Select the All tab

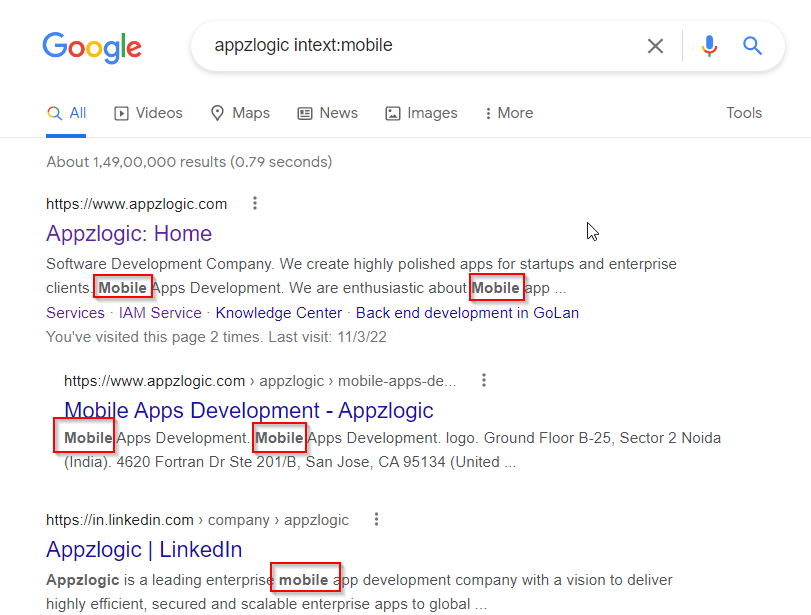click(x=66, y=113)
